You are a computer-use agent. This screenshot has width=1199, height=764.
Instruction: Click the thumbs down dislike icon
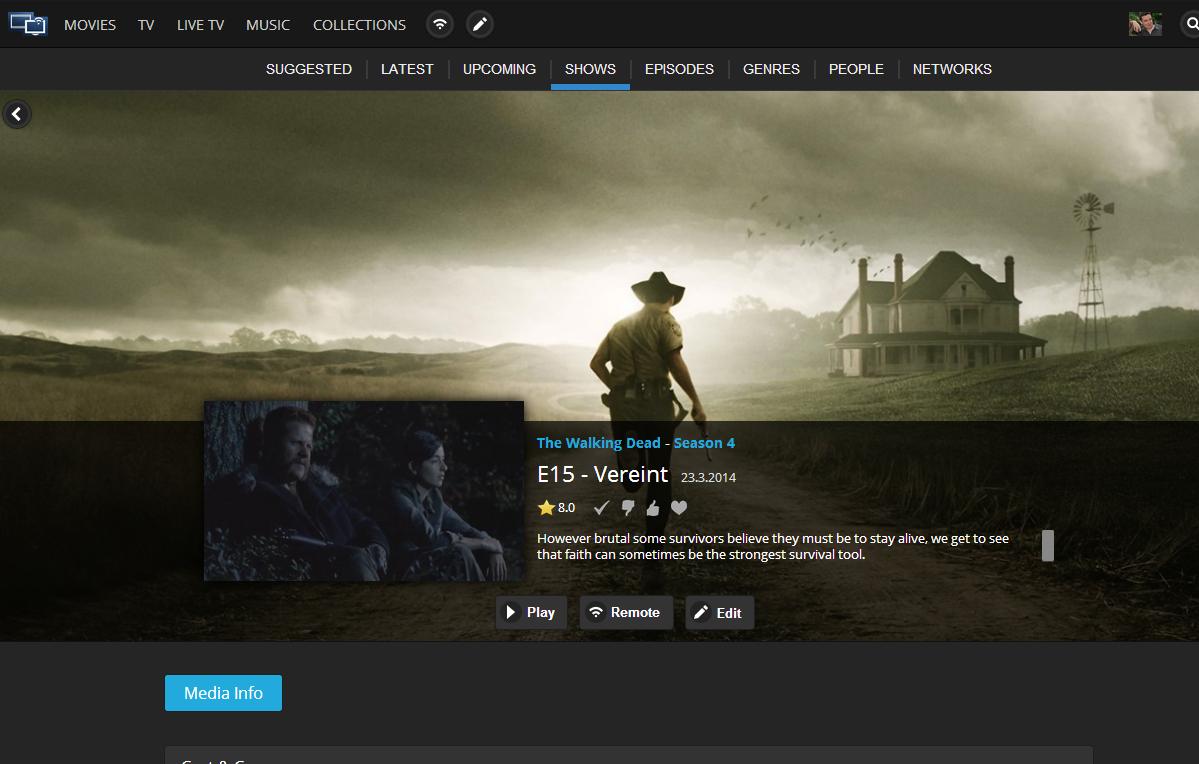coord(628,508)
